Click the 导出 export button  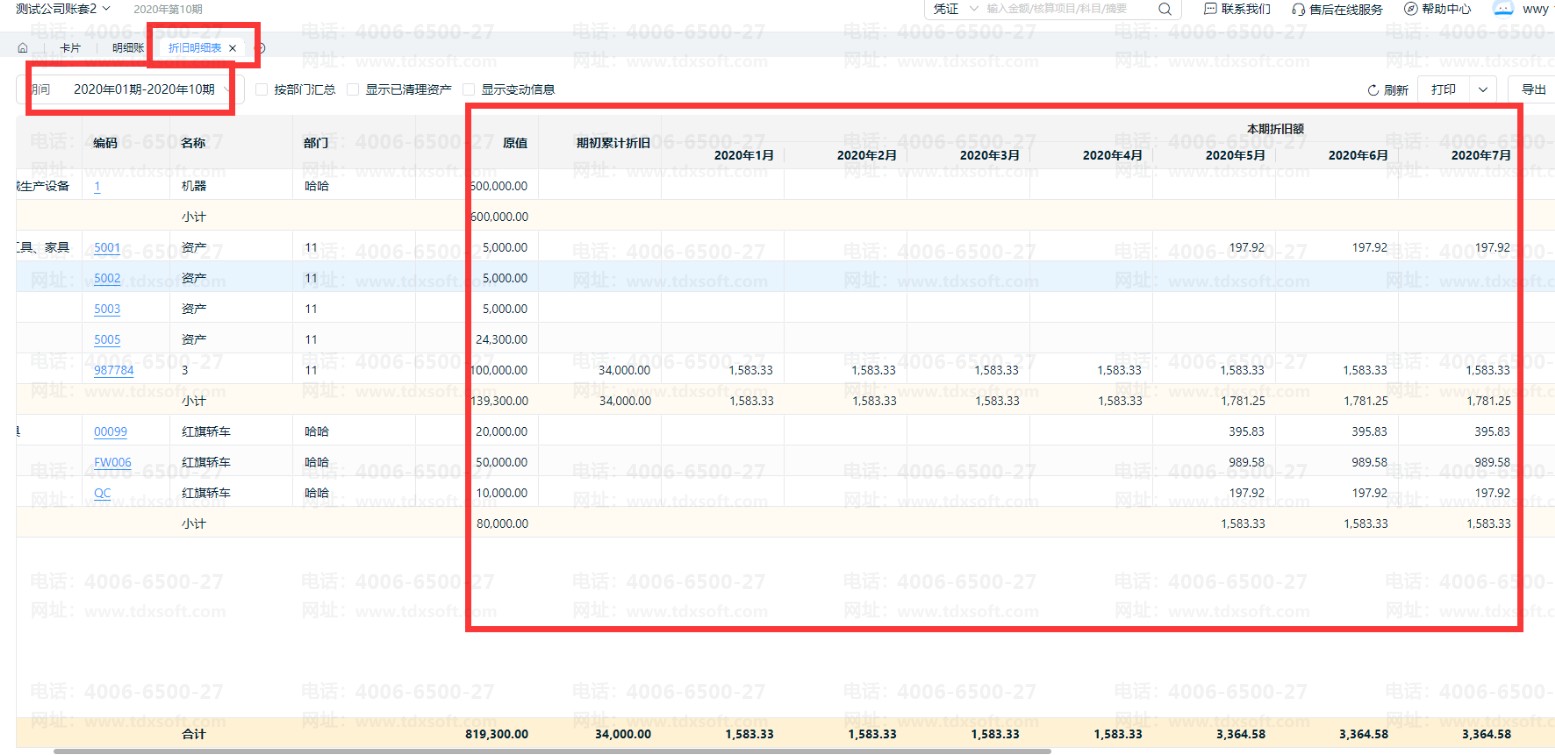(x=1533, y=89)
